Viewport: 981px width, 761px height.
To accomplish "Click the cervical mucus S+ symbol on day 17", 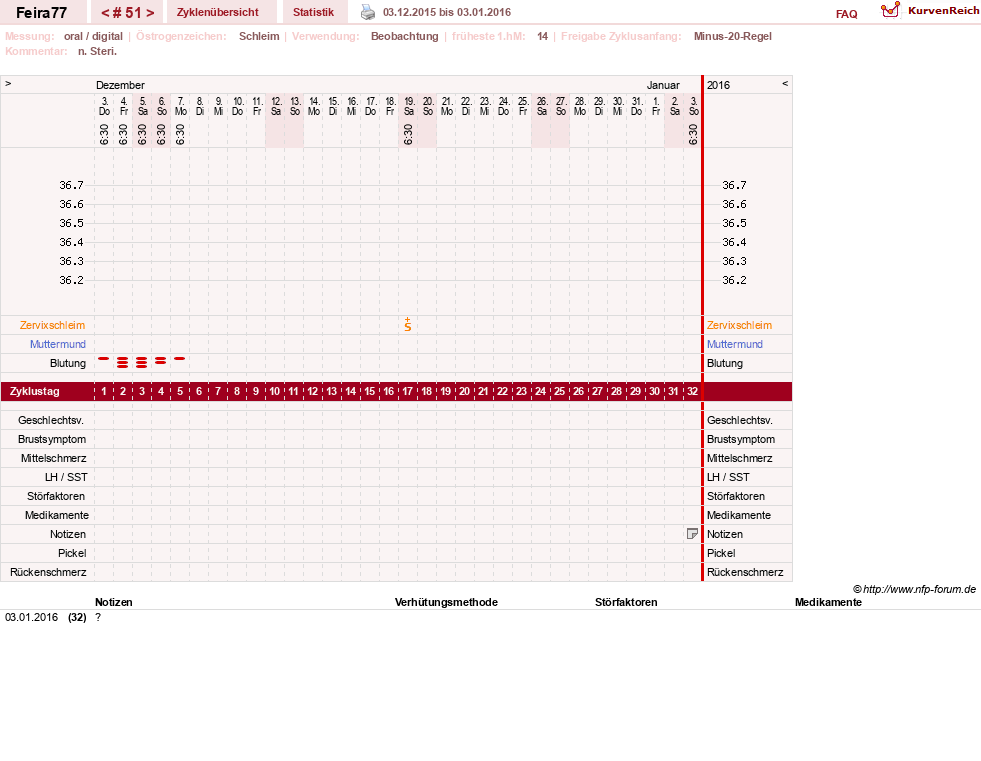I will click(x=408, y=324).
